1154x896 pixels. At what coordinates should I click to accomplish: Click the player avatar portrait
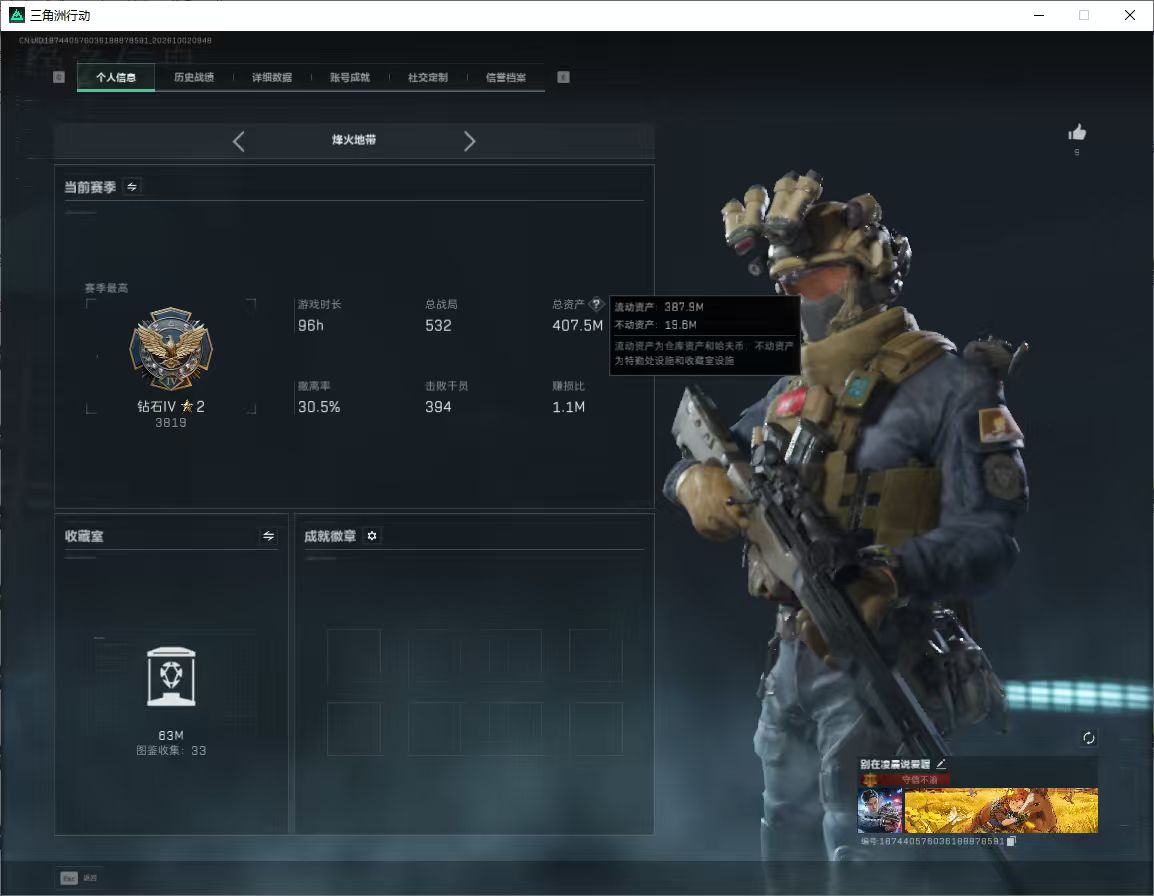click(880, 810)
